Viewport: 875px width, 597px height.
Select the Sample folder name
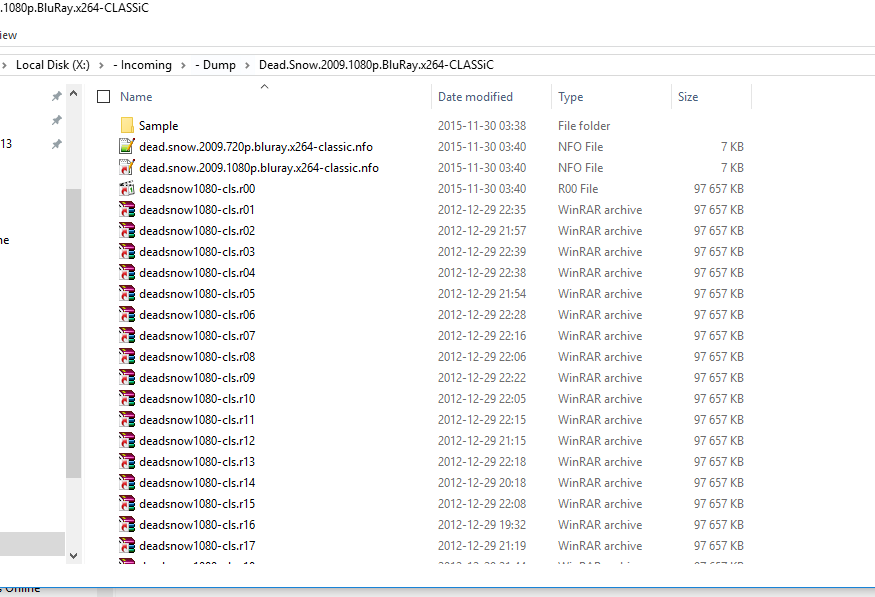(x=158, y=126)
